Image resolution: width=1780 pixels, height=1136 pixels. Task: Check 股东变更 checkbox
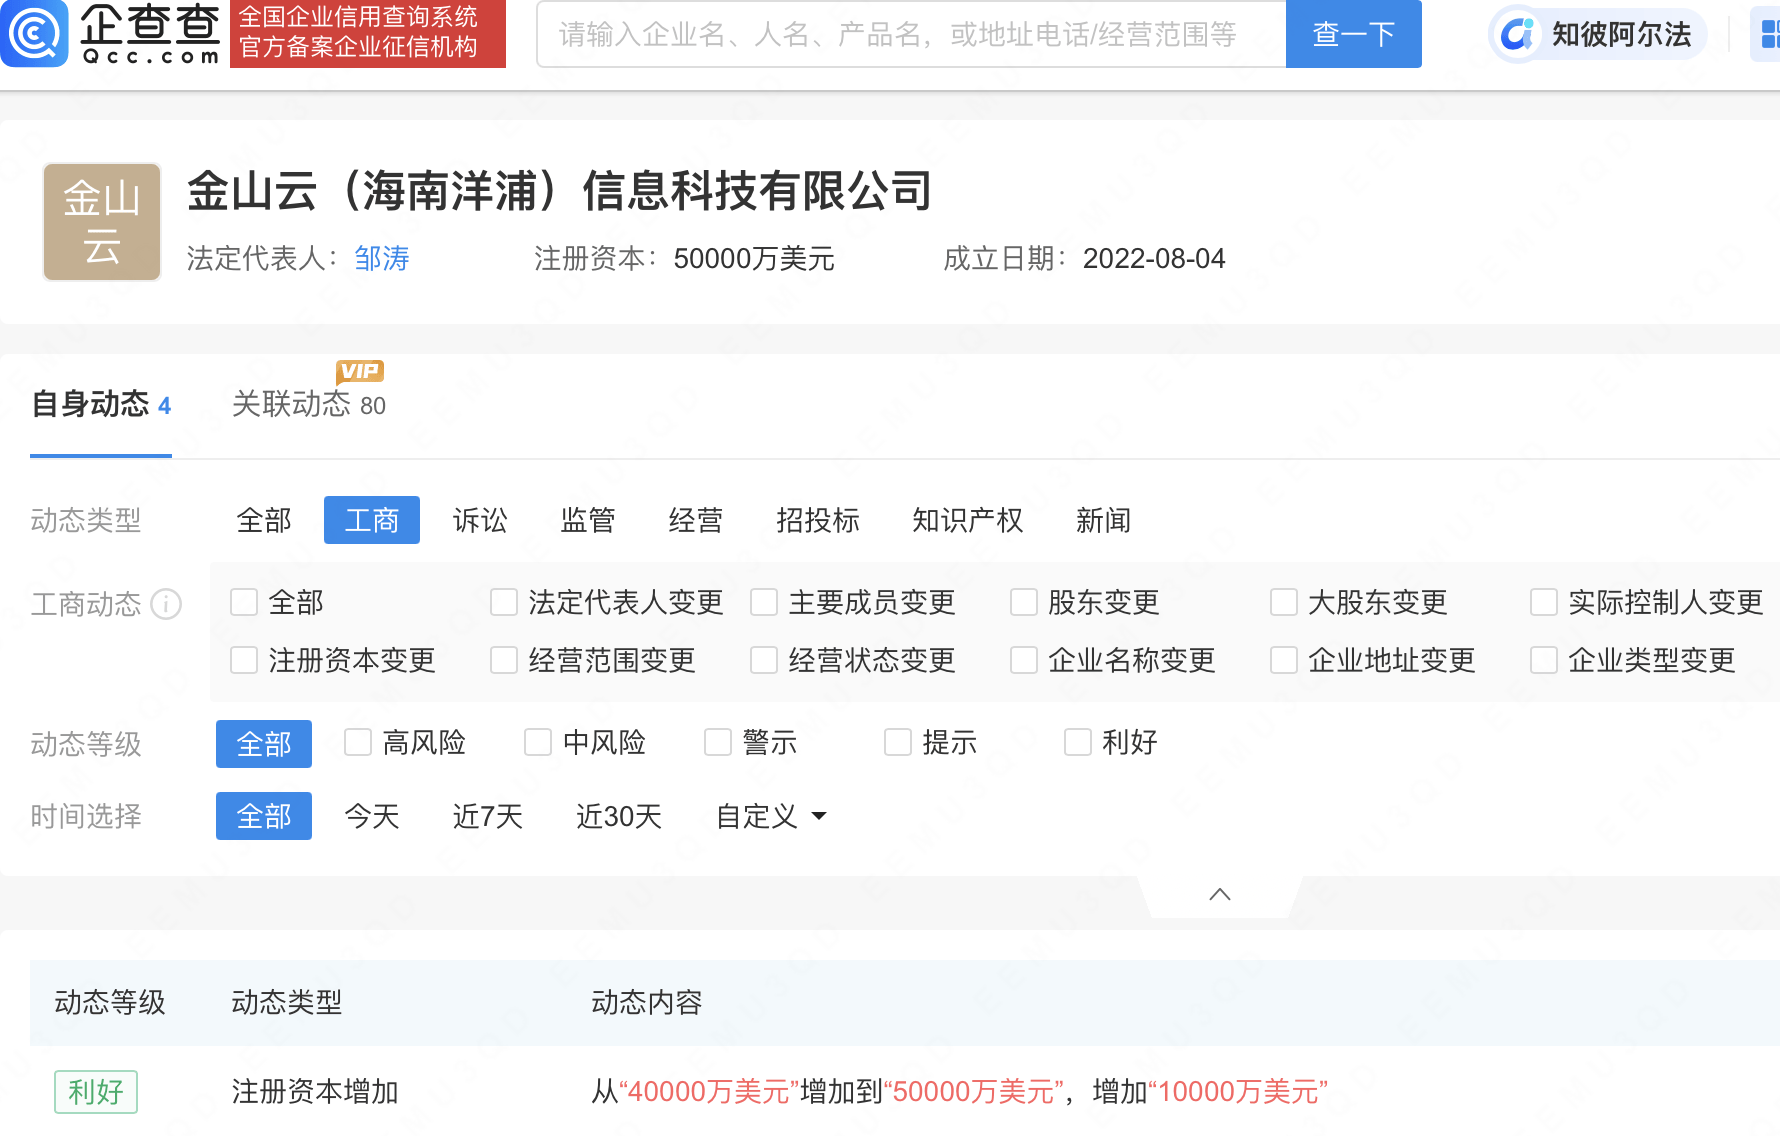(1024, 602)
